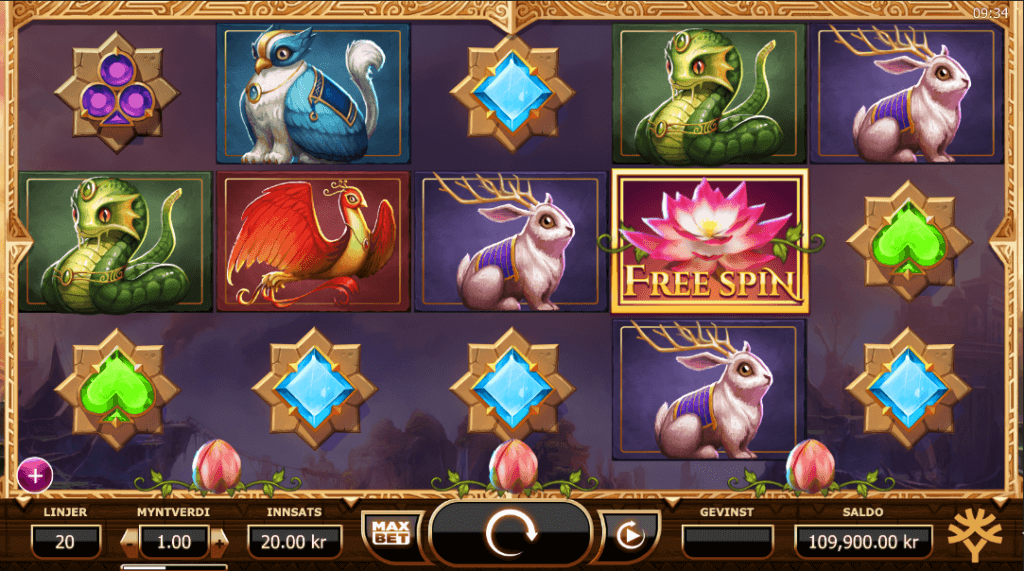Open the purple plus menu button
The image size is (1024, 571).
pos(35,476)
